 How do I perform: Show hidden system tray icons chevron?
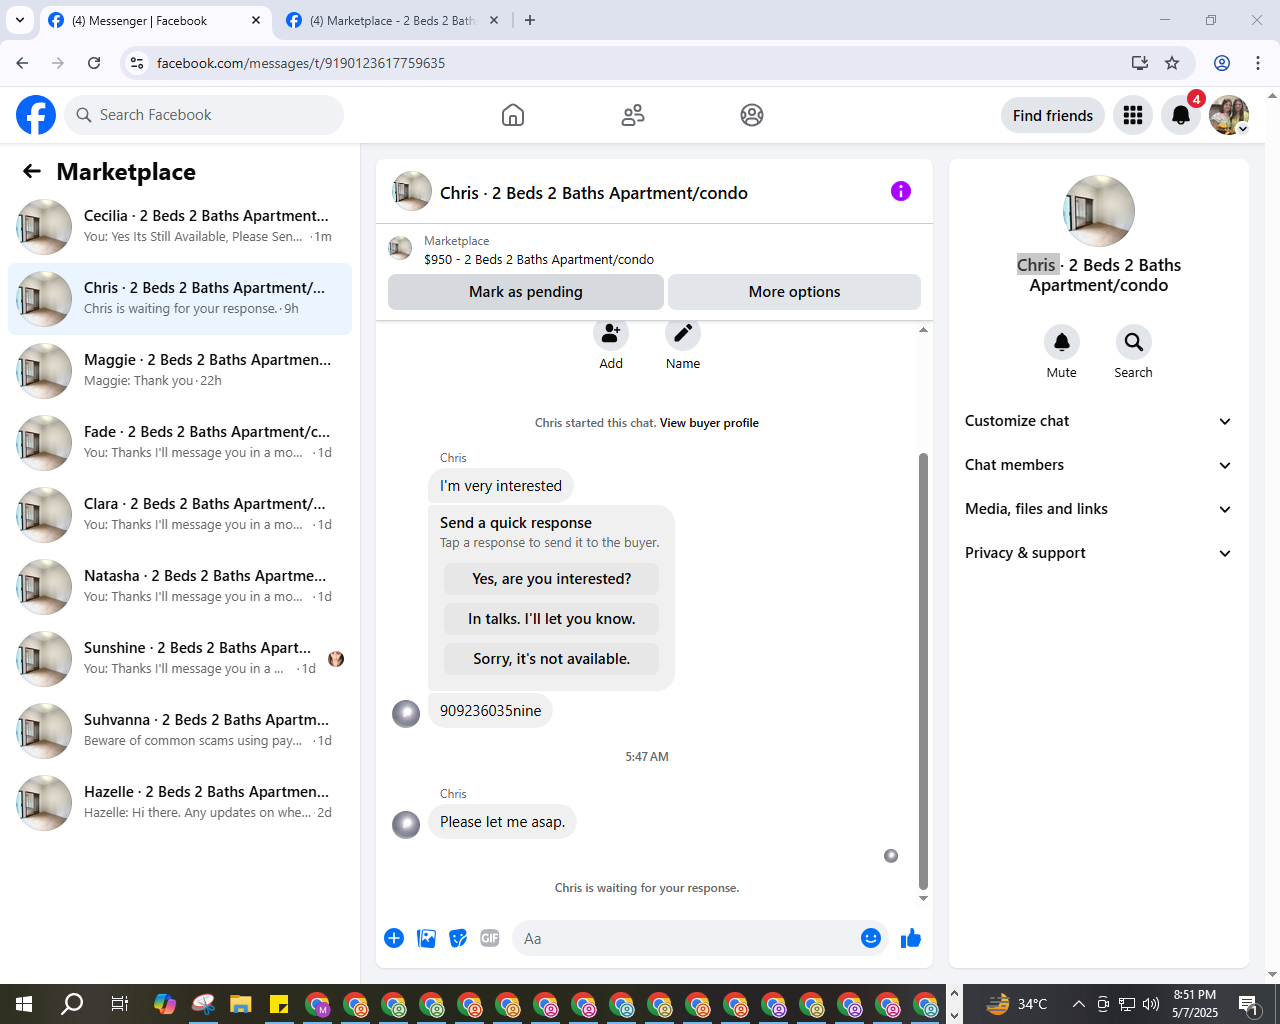click(1078, 1004)
